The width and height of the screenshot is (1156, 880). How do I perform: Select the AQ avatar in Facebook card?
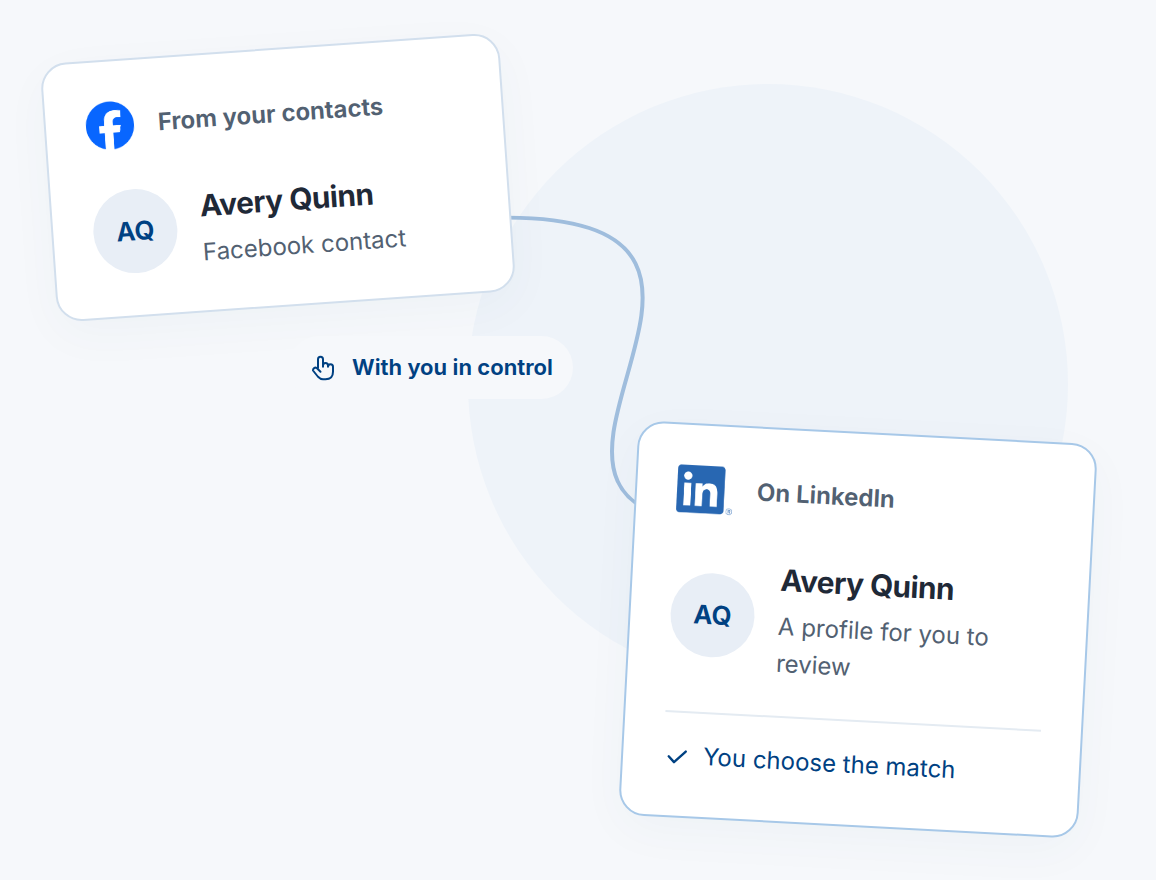click(x=135, y=231)
